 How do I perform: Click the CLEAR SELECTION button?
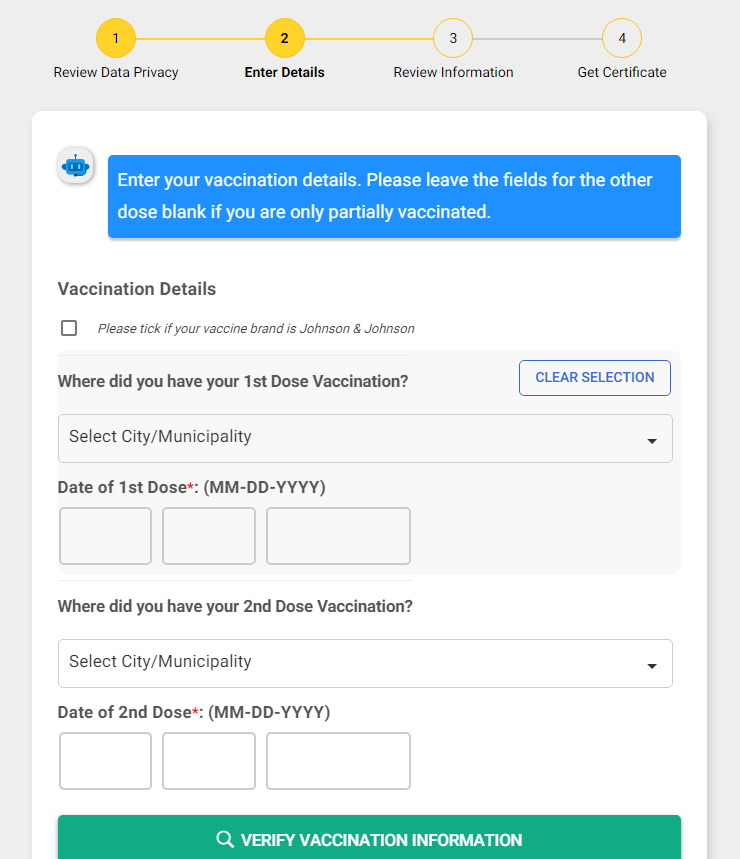click(595, 378)
